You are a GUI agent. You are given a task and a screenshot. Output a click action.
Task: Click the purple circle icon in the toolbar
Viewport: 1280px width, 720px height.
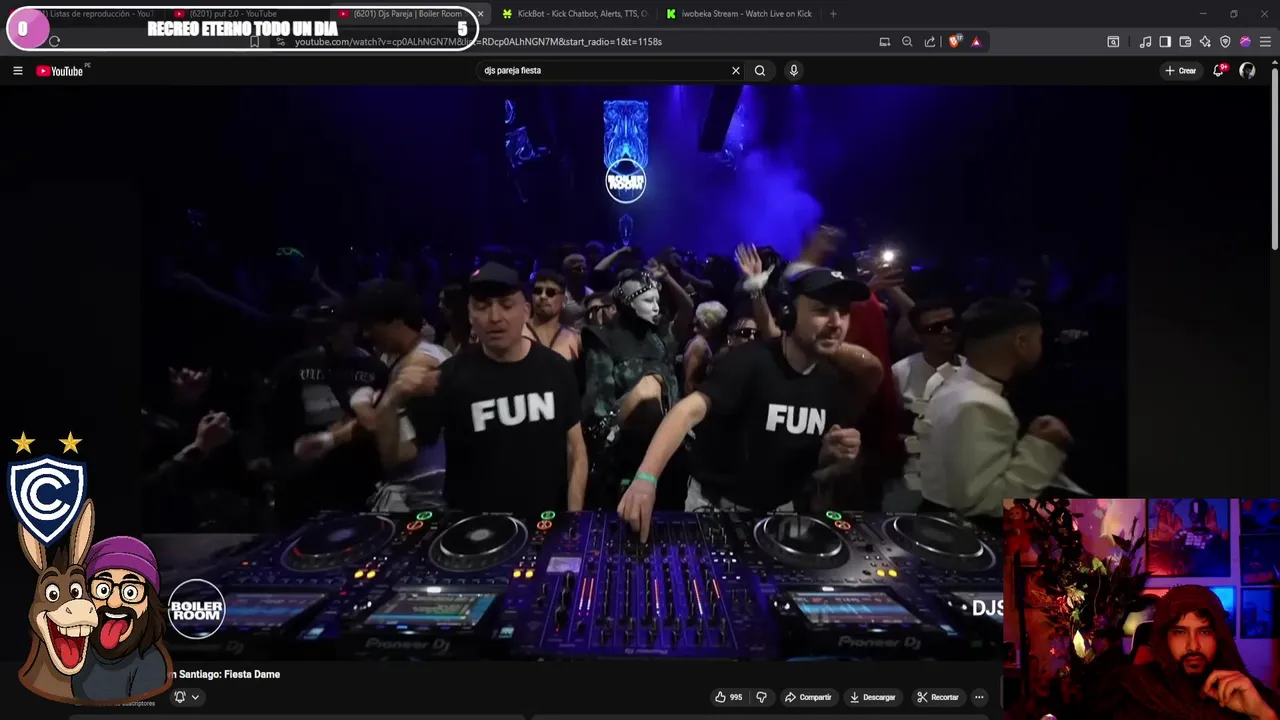click(x=1245, y=42)
